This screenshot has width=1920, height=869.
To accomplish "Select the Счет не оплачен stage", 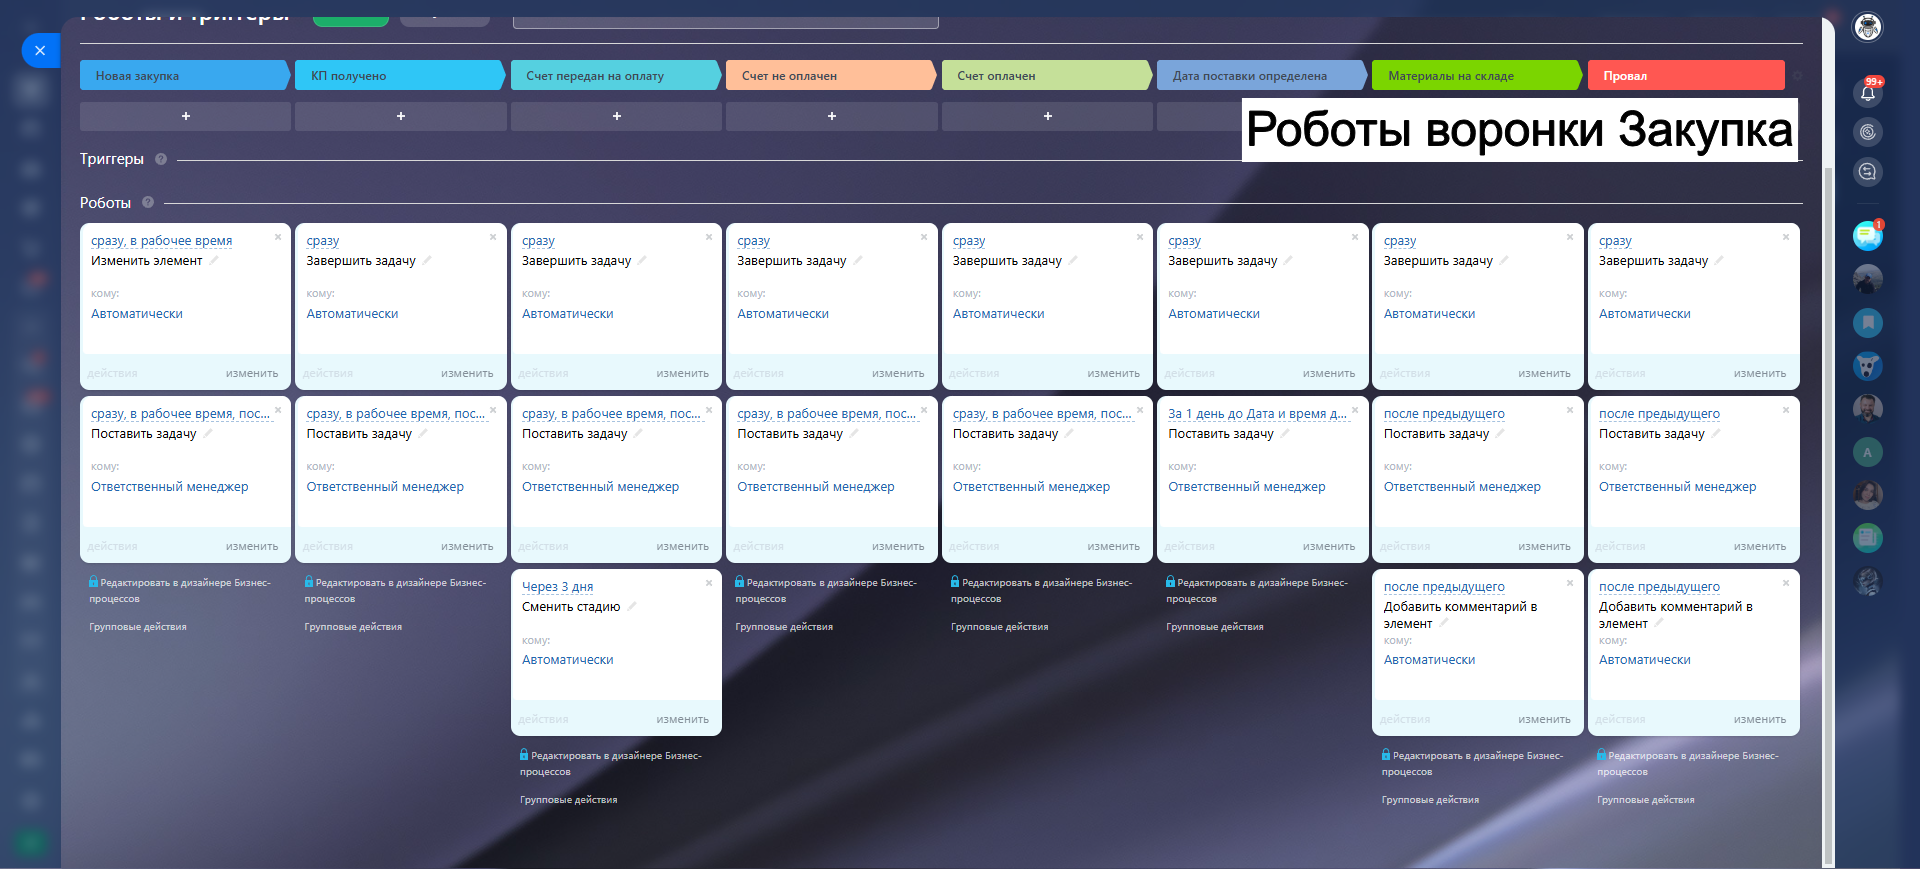I will point(831,75).
